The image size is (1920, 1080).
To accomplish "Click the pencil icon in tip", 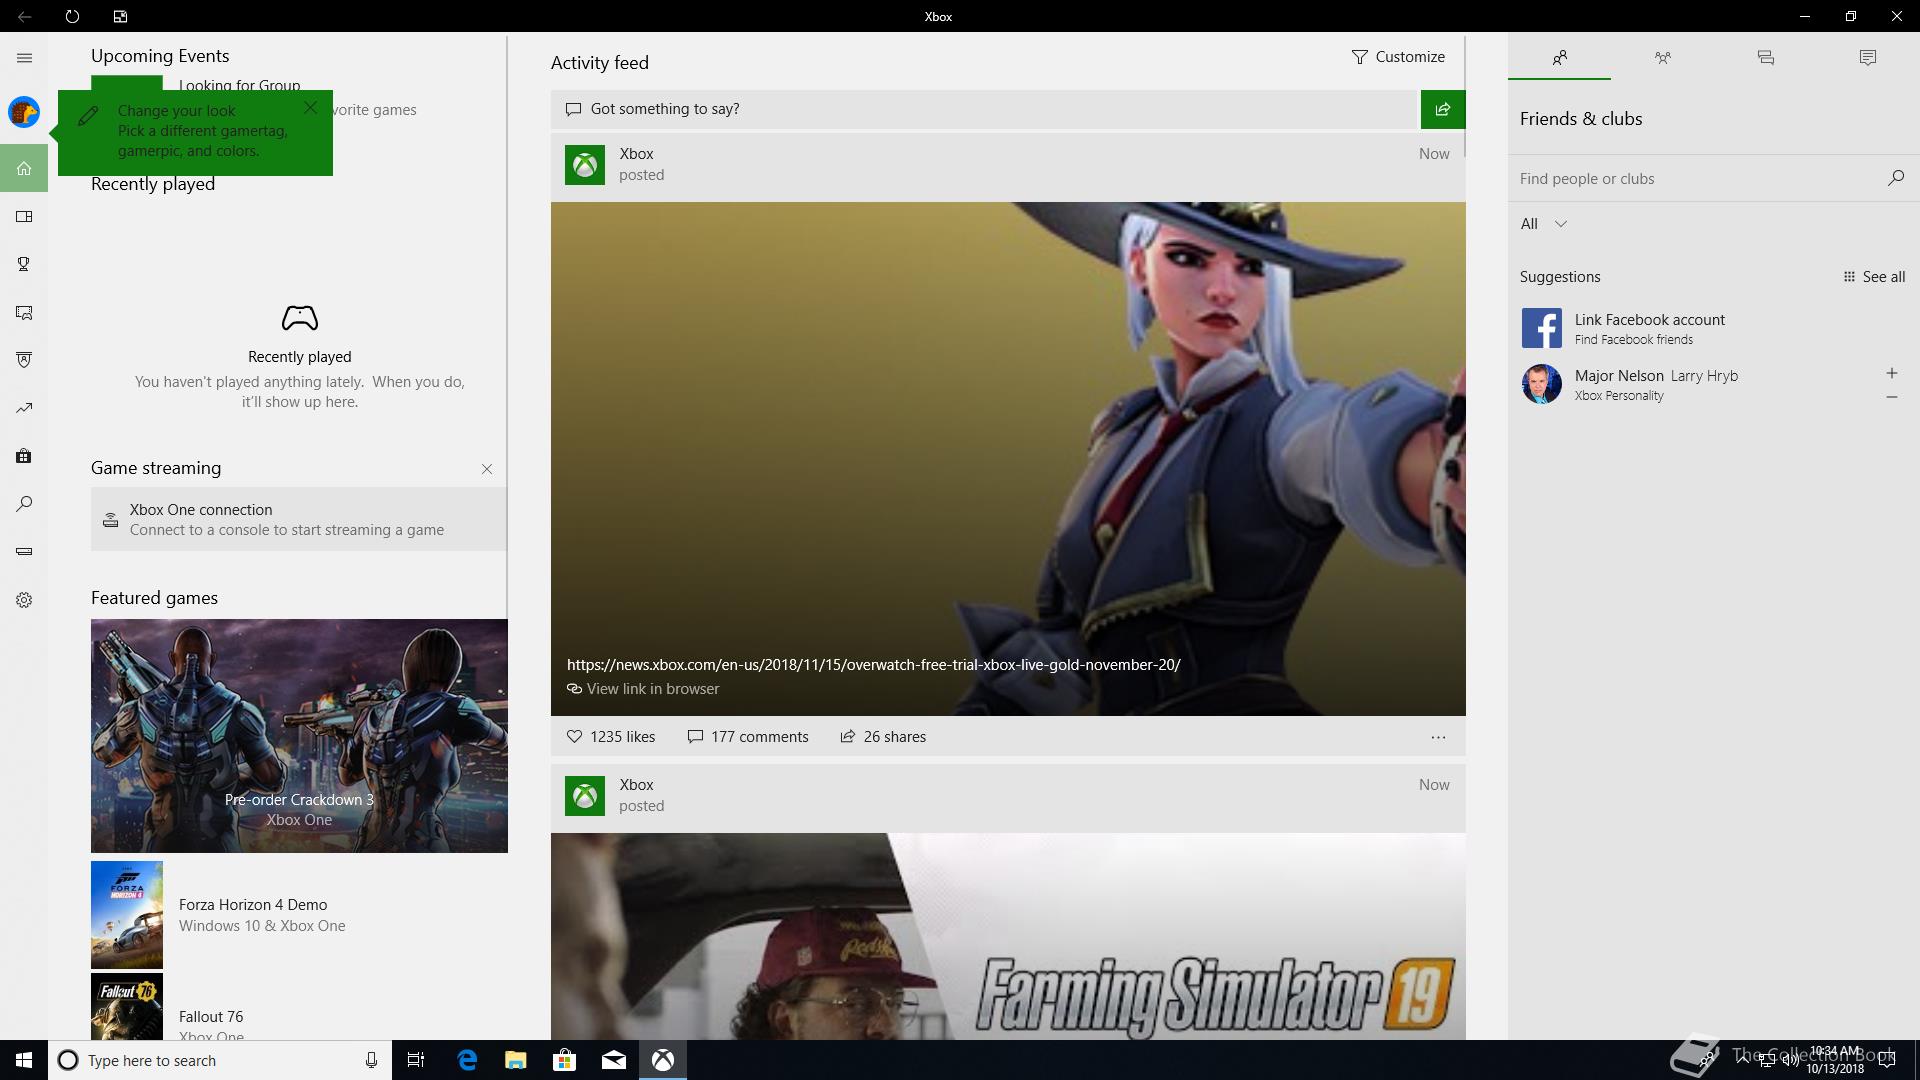I will (88, 116).
